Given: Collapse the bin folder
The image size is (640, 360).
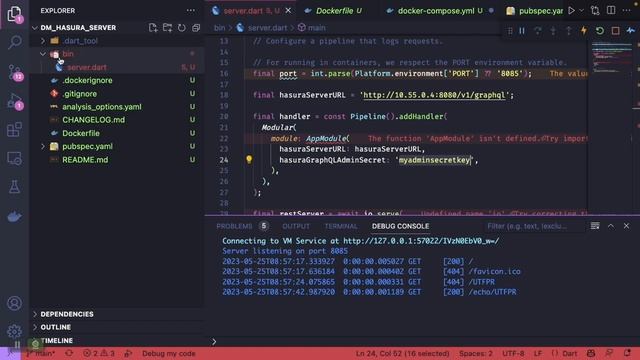Looking at the screenshot, I should pos(43,54).
